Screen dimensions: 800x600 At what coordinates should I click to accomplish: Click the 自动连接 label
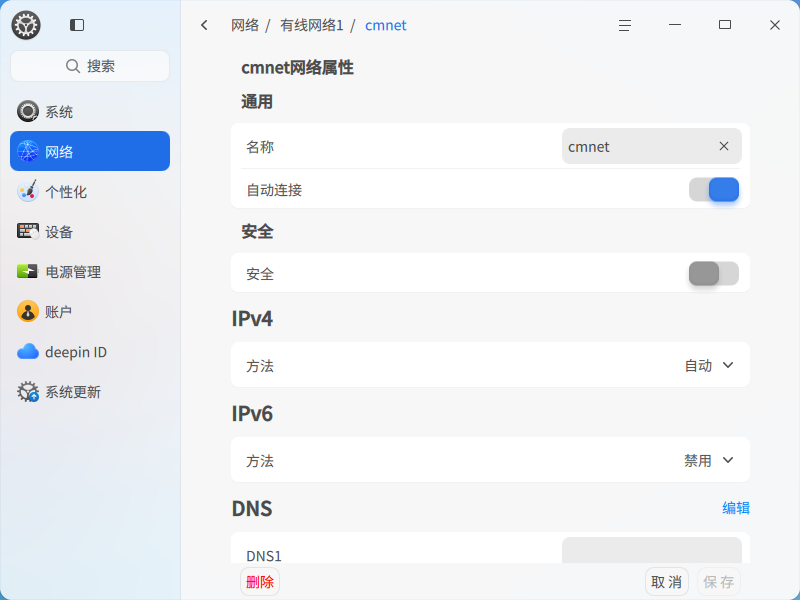pyautogui.click(x=274, y=190)
